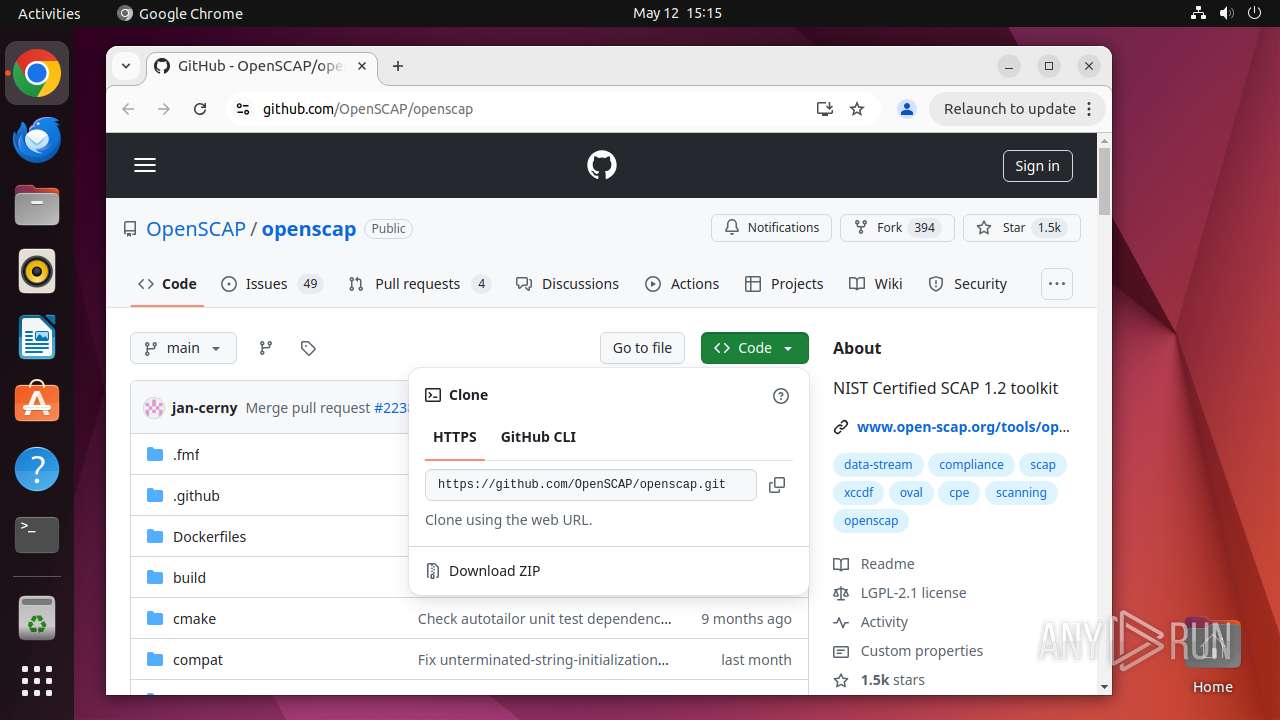This screenshot has height=720, width=1280.
Task: Switch the main branch dropdown
Action: (183, 348)
